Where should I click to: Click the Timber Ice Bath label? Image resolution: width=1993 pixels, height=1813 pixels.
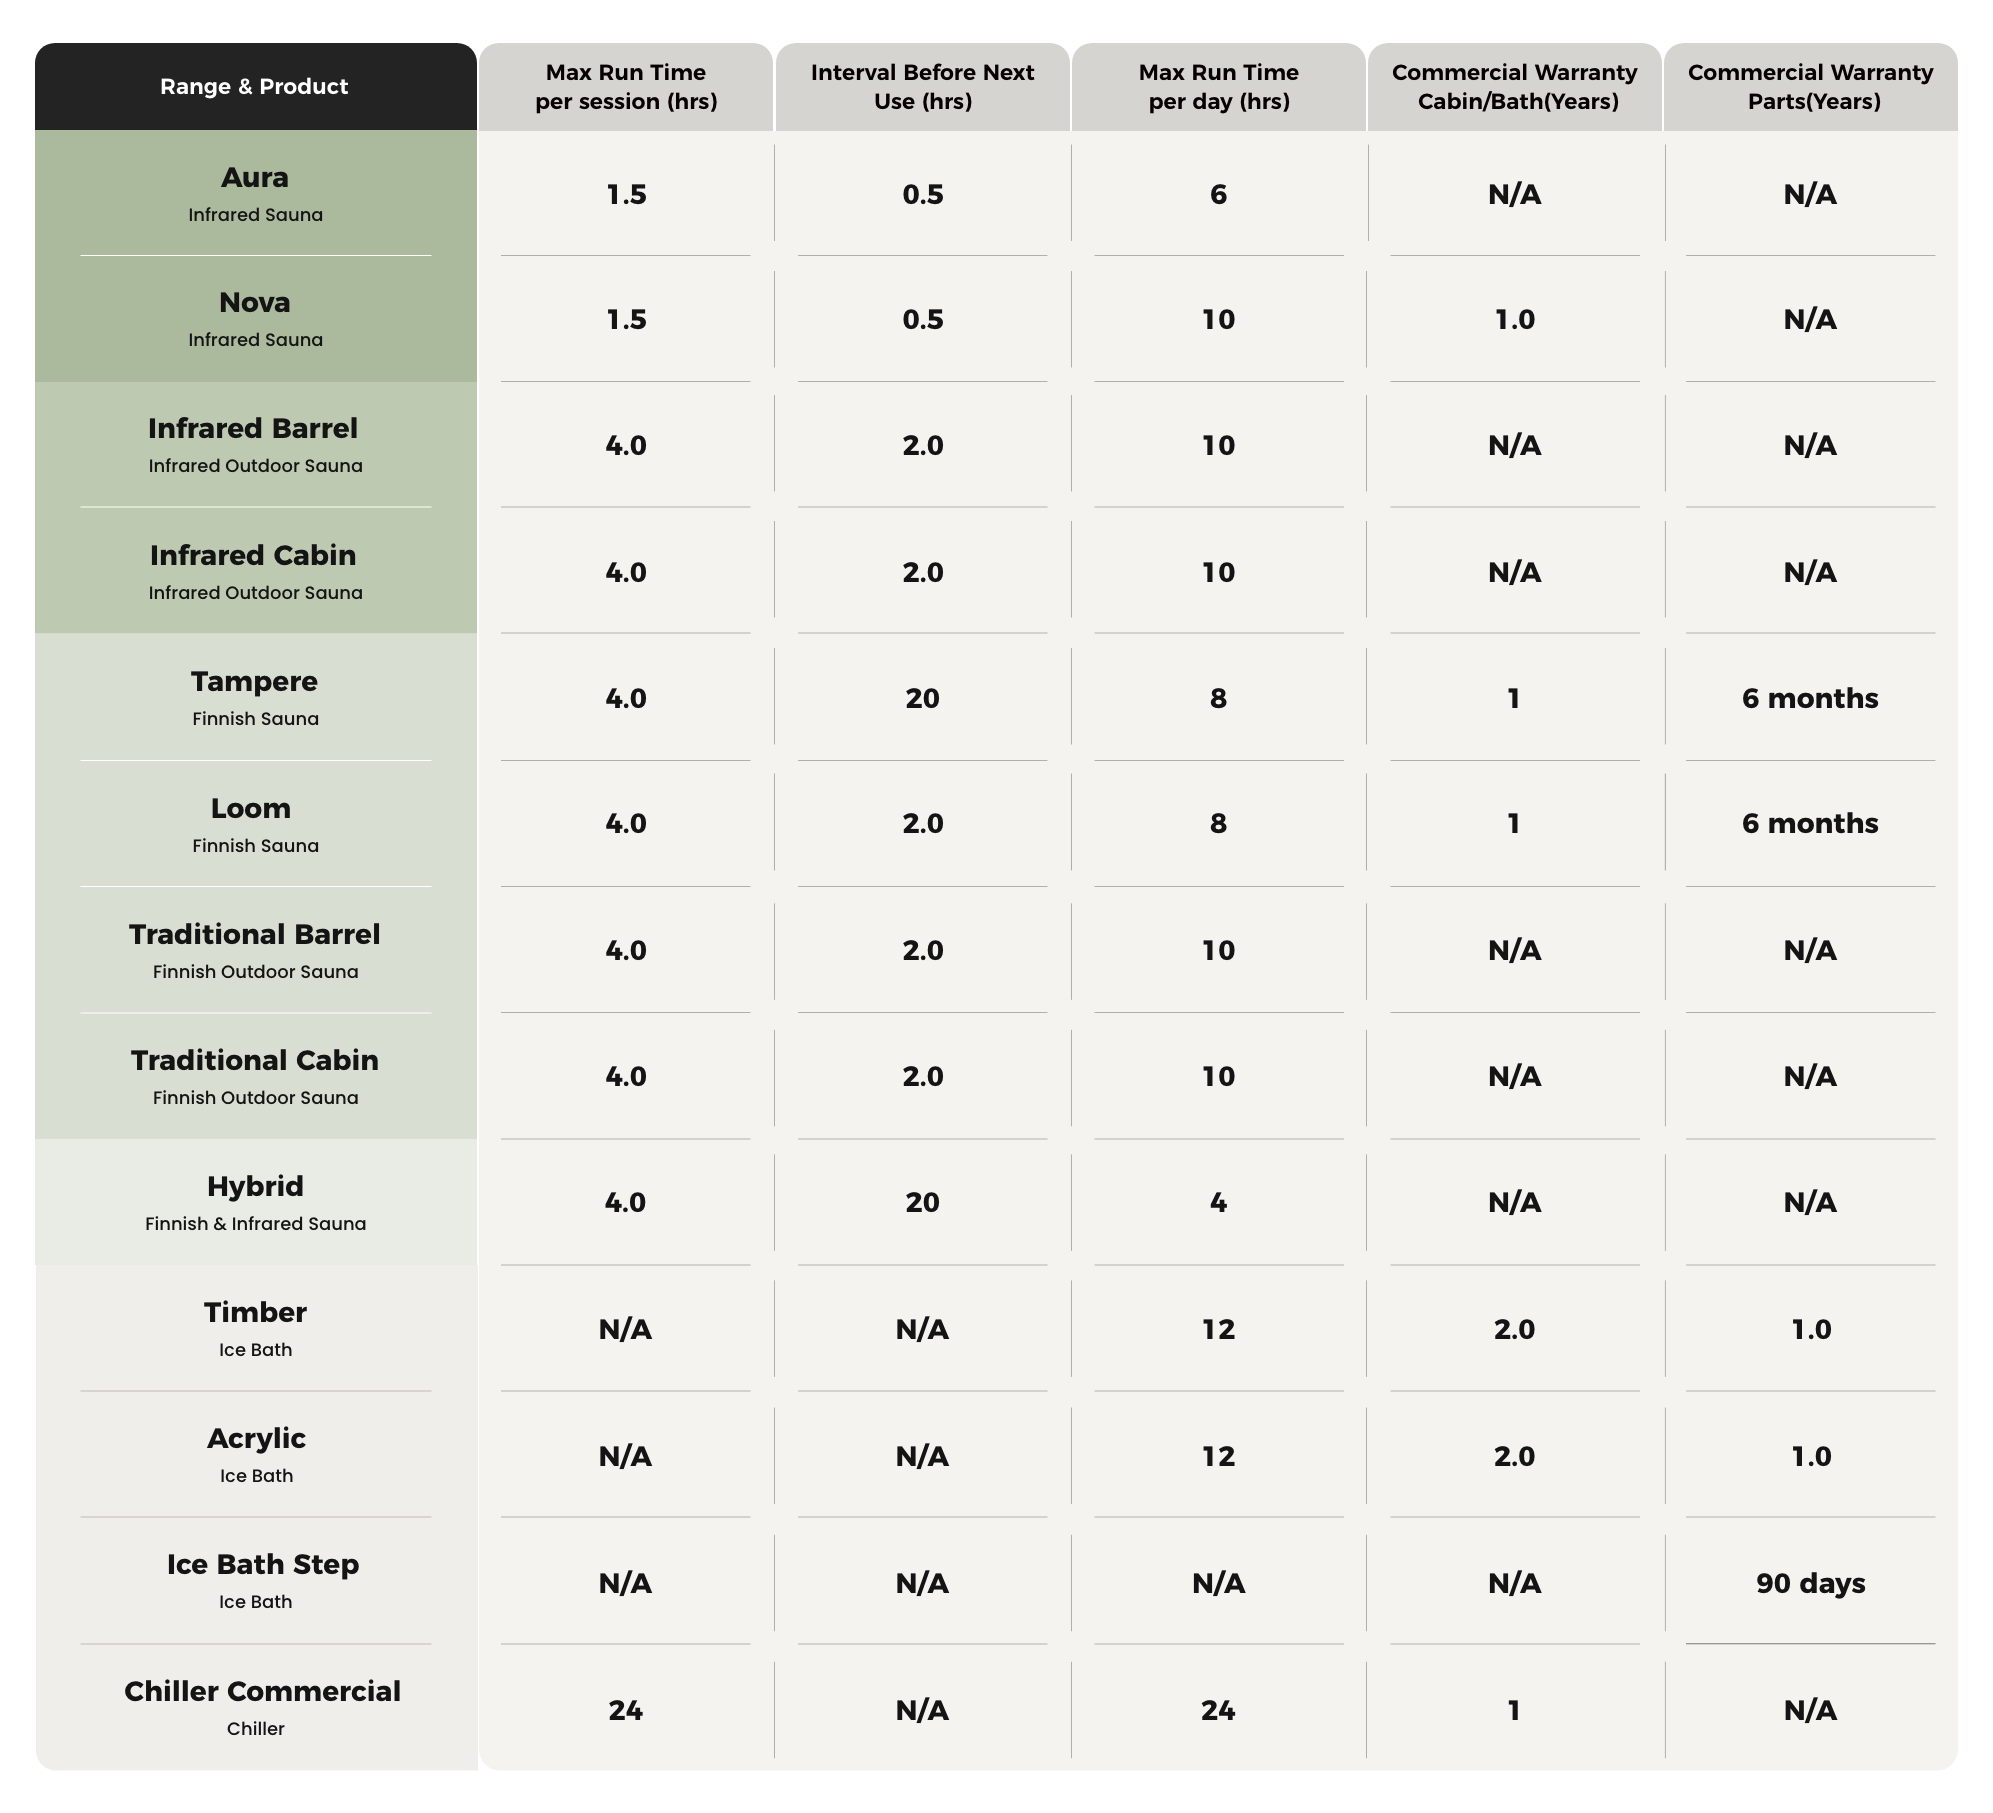(x=255, y=1328)
